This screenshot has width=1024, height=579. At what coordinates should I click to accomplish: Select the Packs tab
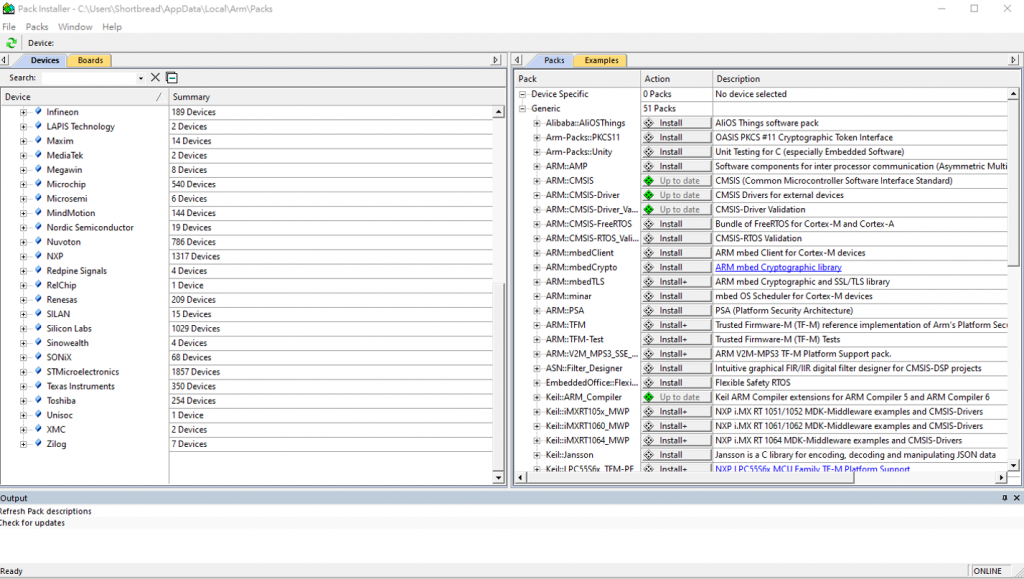554,60
